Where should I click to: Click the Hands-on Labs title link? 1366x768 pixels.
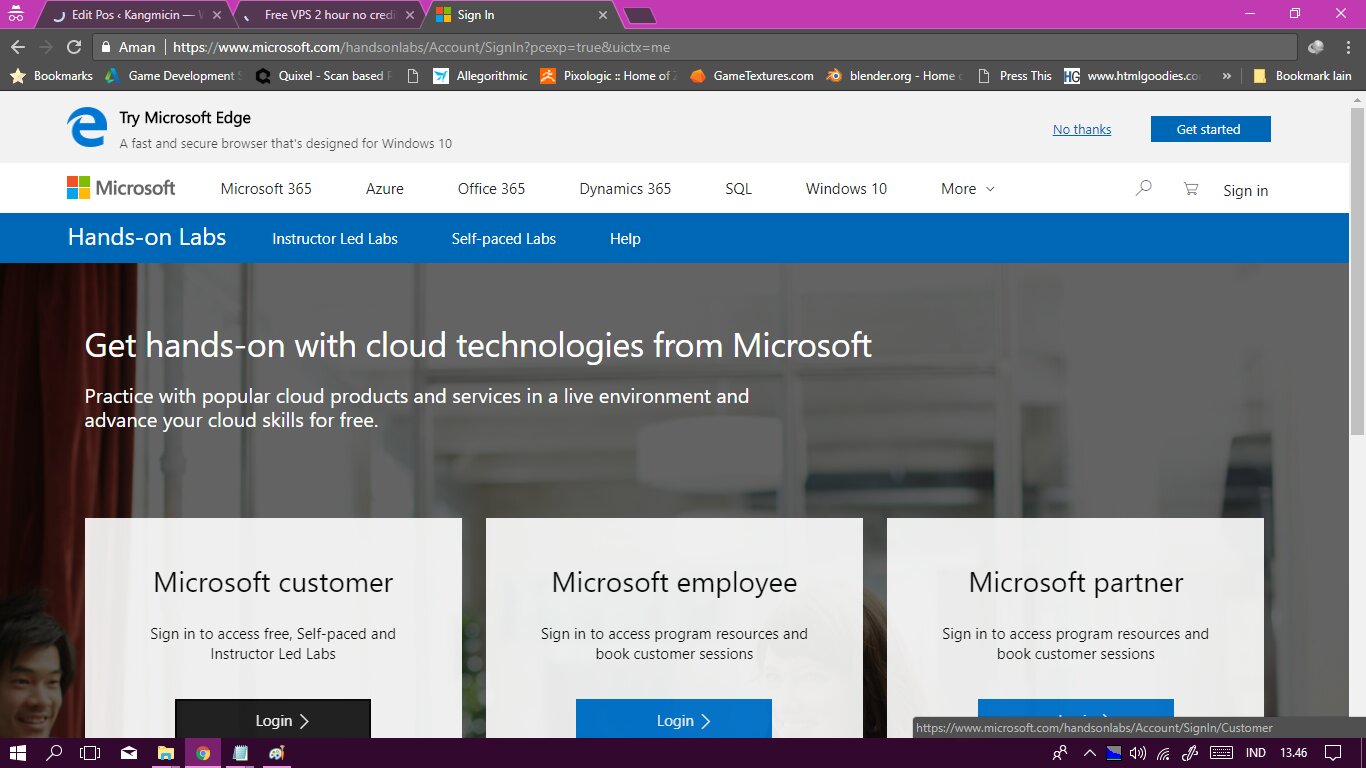tap(147, 237)
